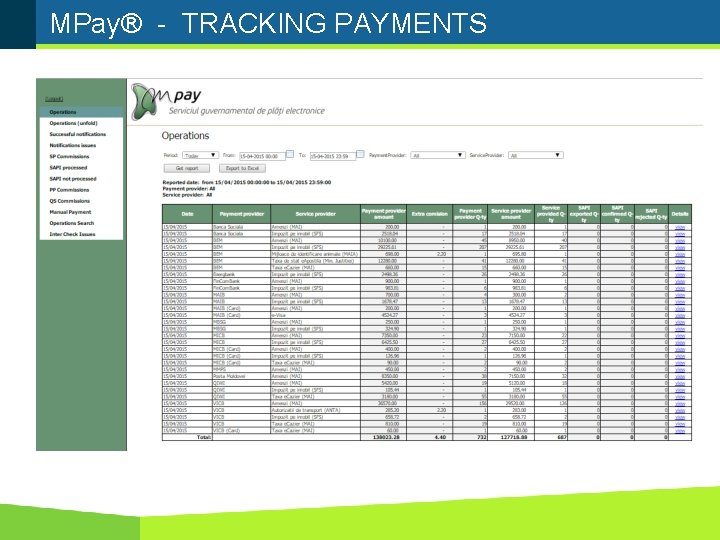Open the calendar picker beside the From field
The image size is (720, 540).
tap(290, 154)
